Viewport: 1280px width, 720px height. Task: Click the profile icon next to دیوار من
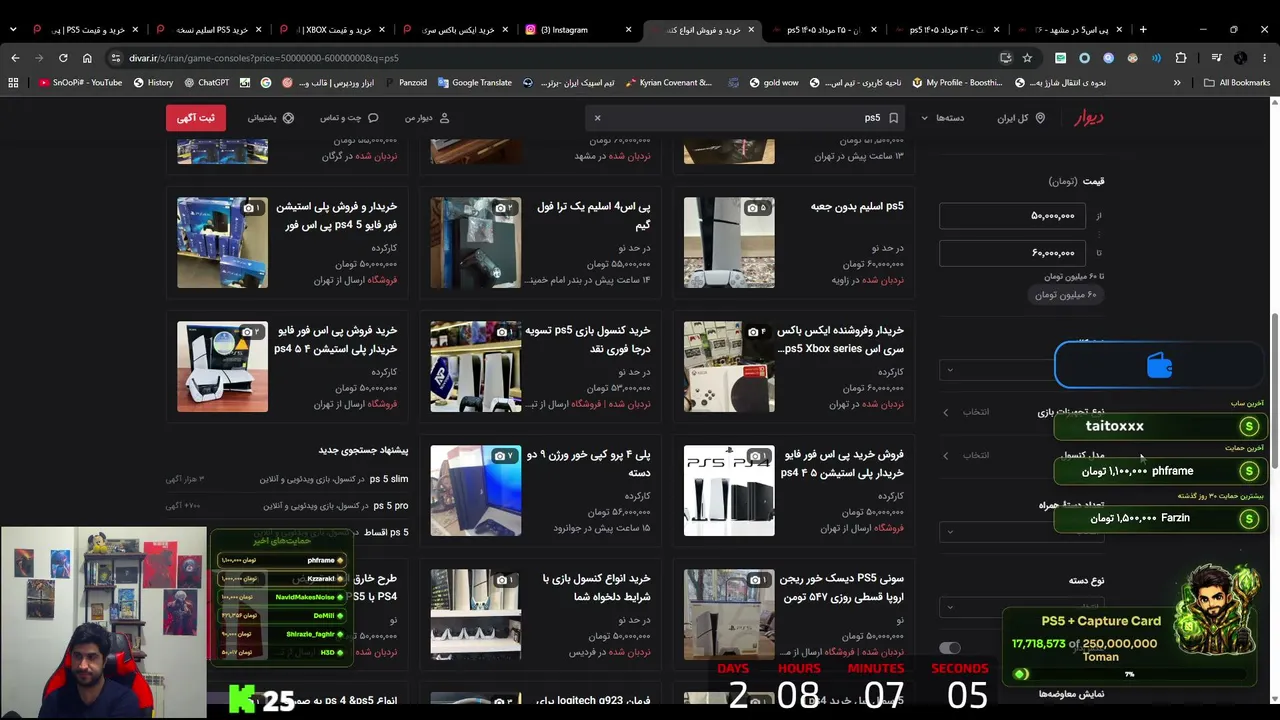[x=444, y=118]
